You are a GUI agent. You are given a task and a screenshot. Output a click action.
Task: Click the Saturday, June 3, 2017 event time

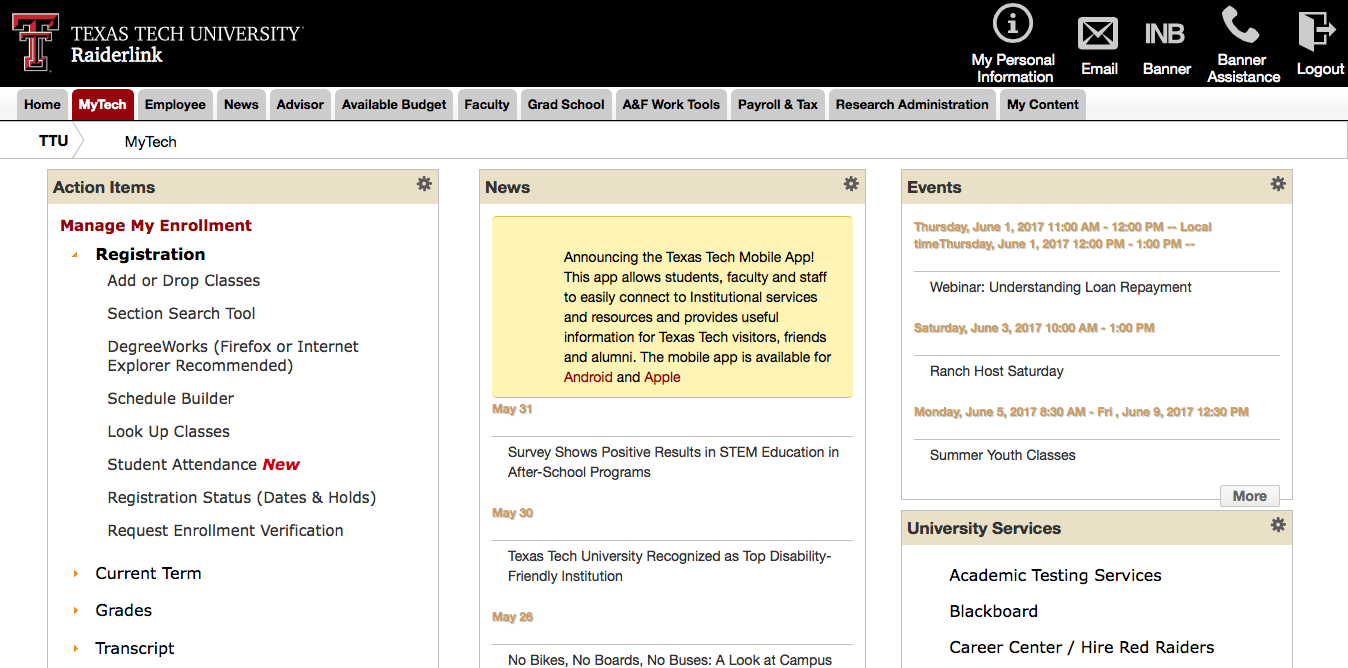click(1034, 328)
